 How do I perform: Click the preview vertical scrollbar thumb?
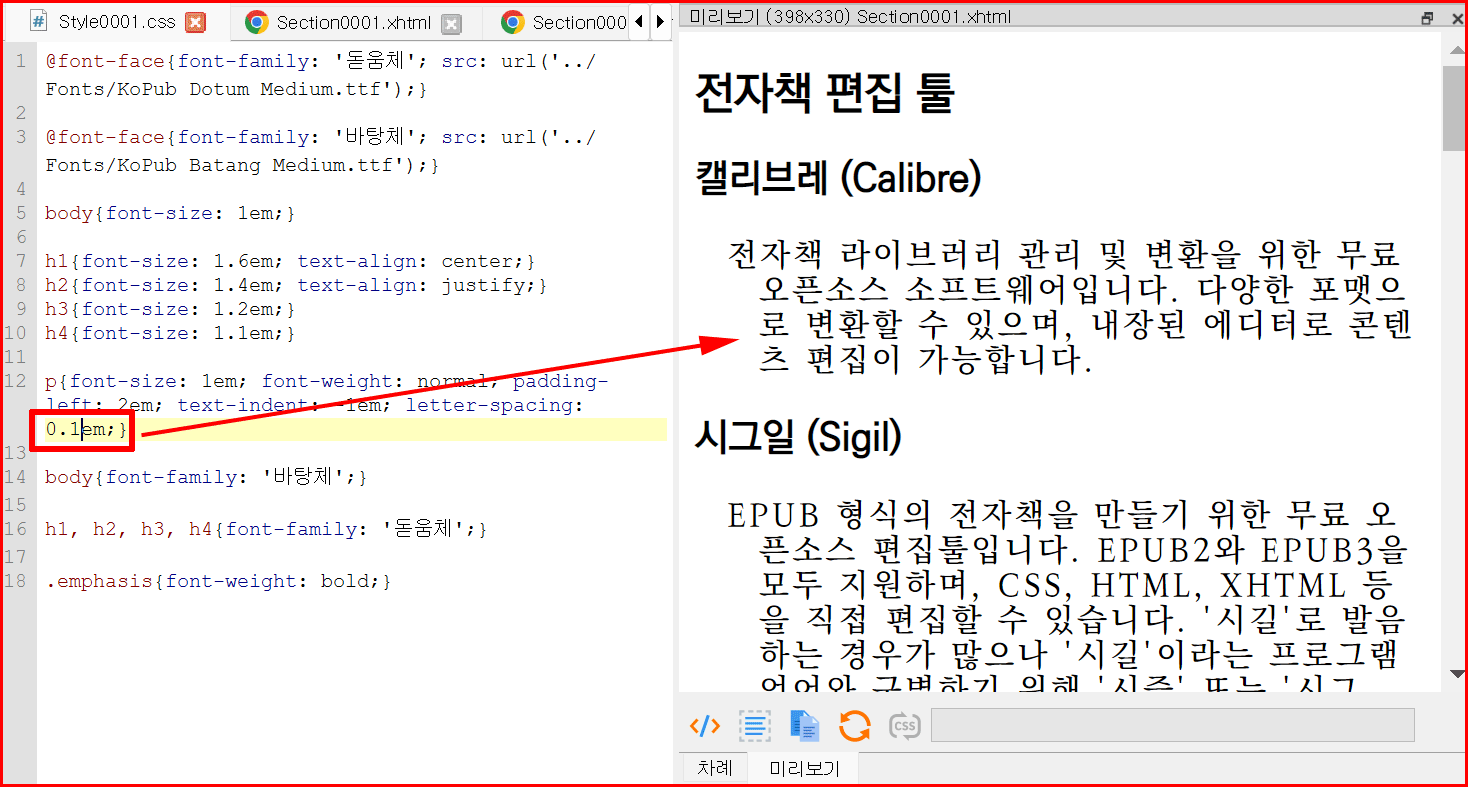[1454, 108]
